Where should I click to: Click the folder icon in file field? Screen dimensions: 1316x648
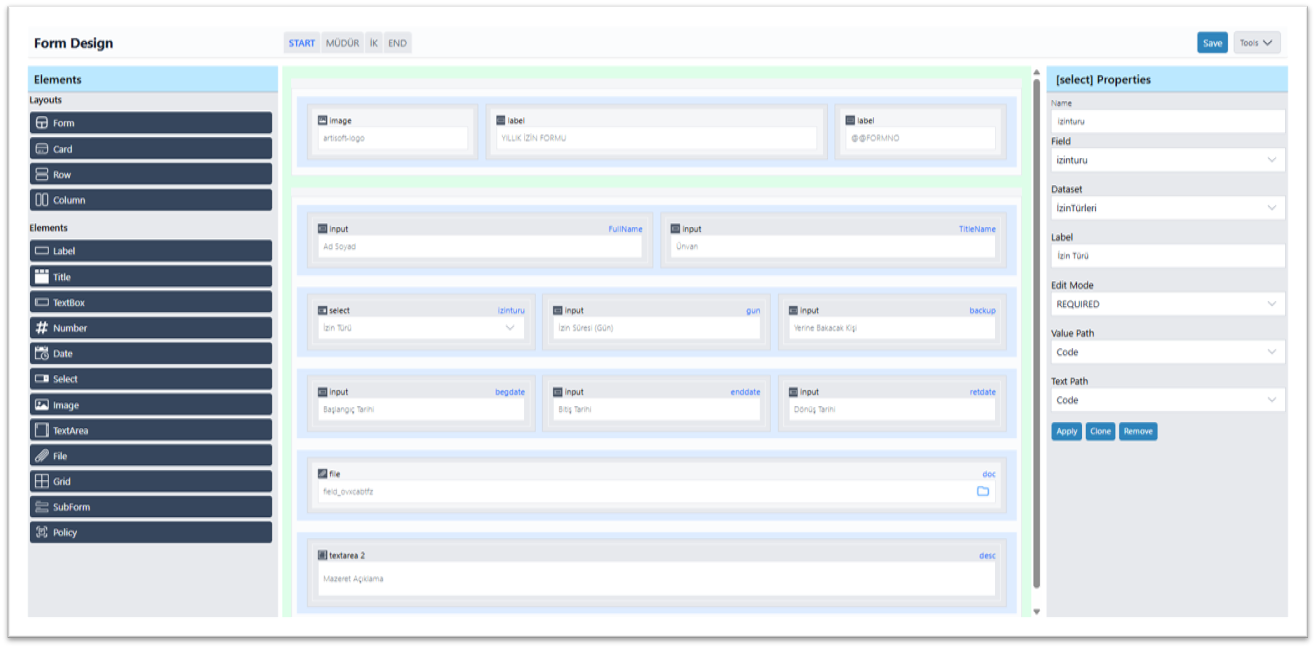982,491
